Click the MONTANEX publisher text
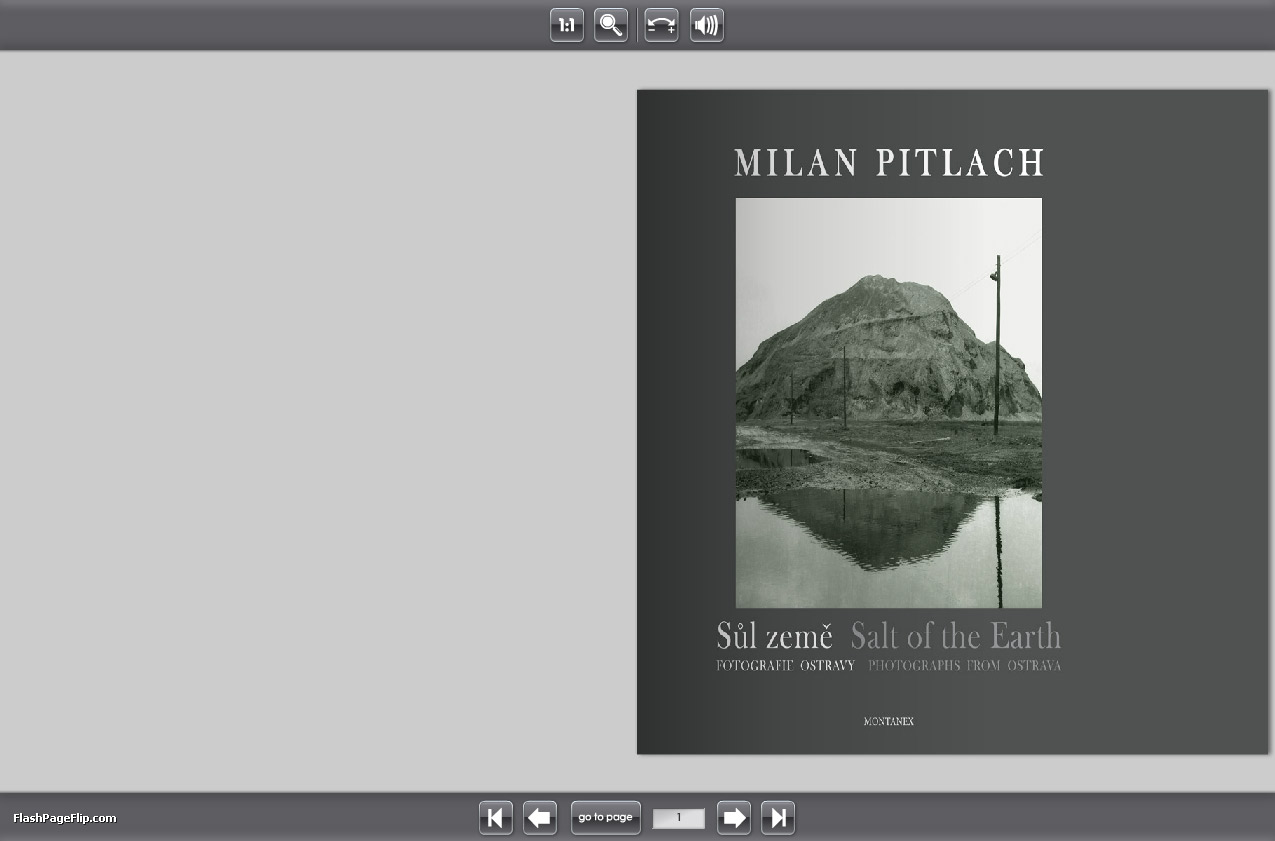The width and height of the screenshot is (1275, 841). coord(889,721)
